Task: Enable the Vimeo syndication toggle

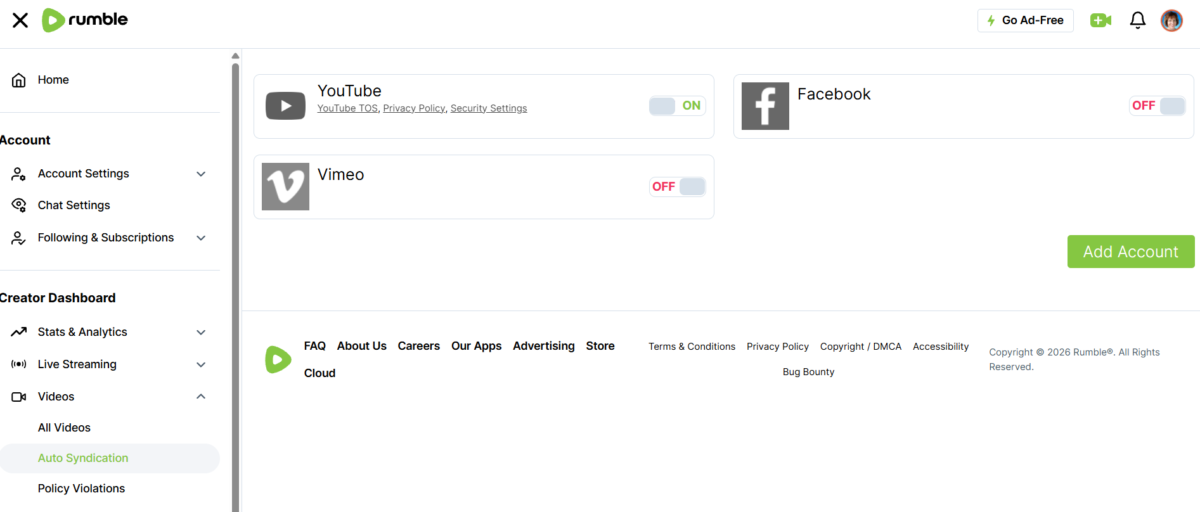Action: click(x=677, y=187)
